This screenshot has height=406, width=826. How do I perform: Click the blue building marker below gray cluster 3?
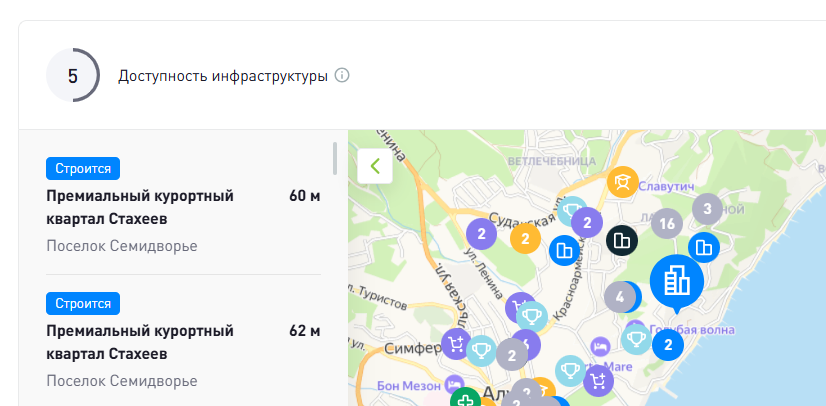click(x=704, y=247)
